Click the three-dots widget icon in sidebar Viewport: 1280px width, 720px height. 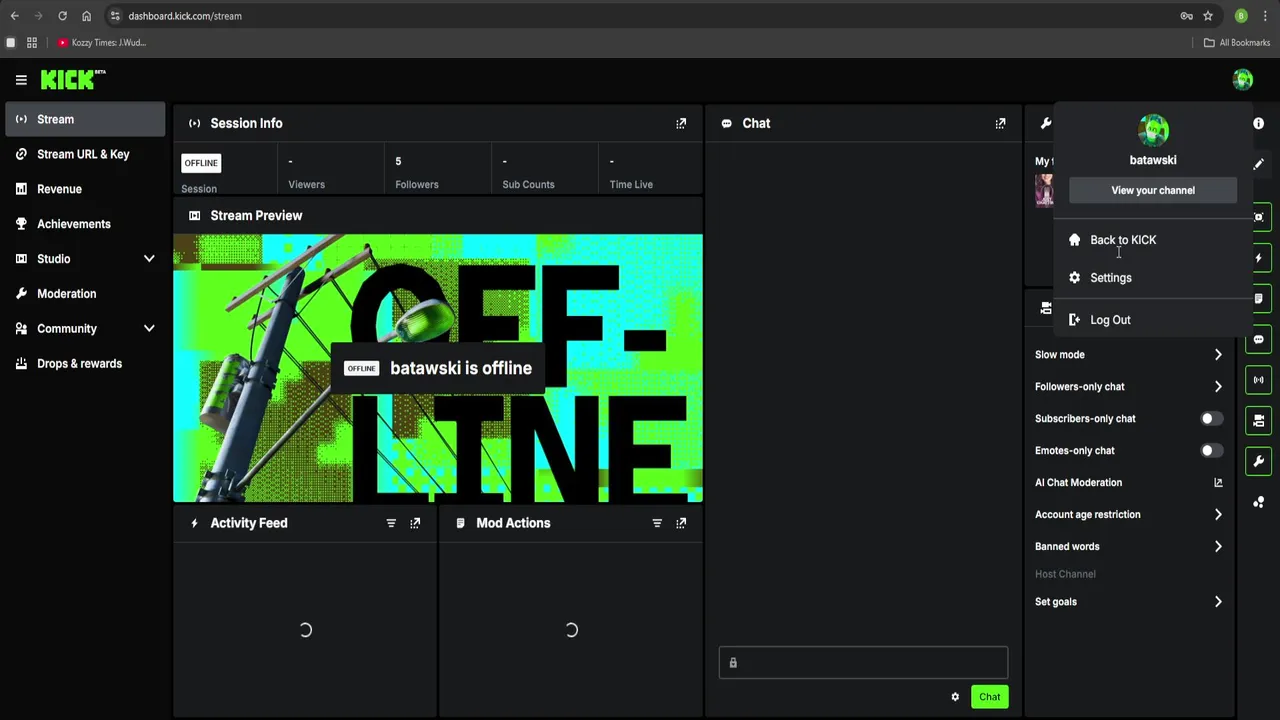[1259, 502]
